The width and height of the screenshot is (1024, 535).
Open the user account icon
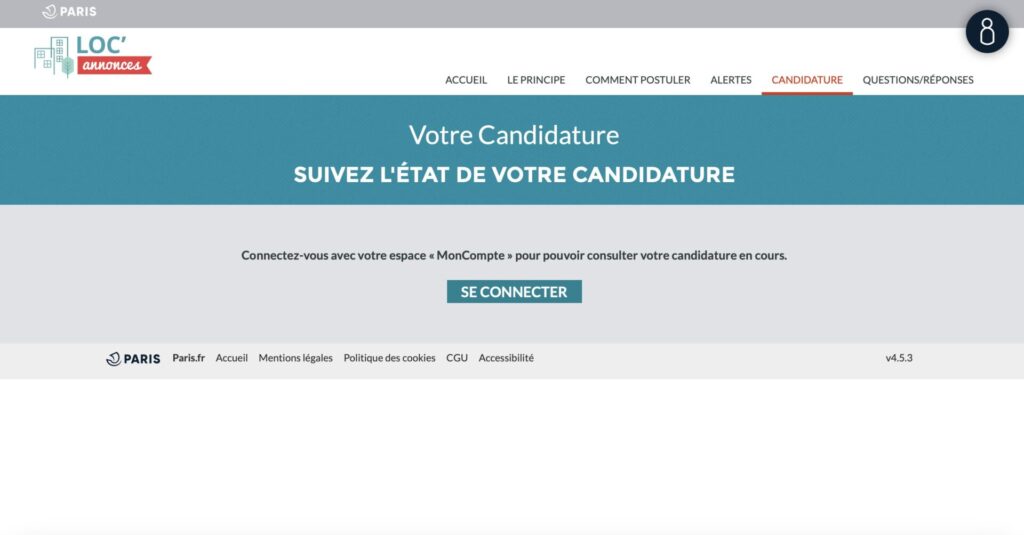(x=987, y=32)
